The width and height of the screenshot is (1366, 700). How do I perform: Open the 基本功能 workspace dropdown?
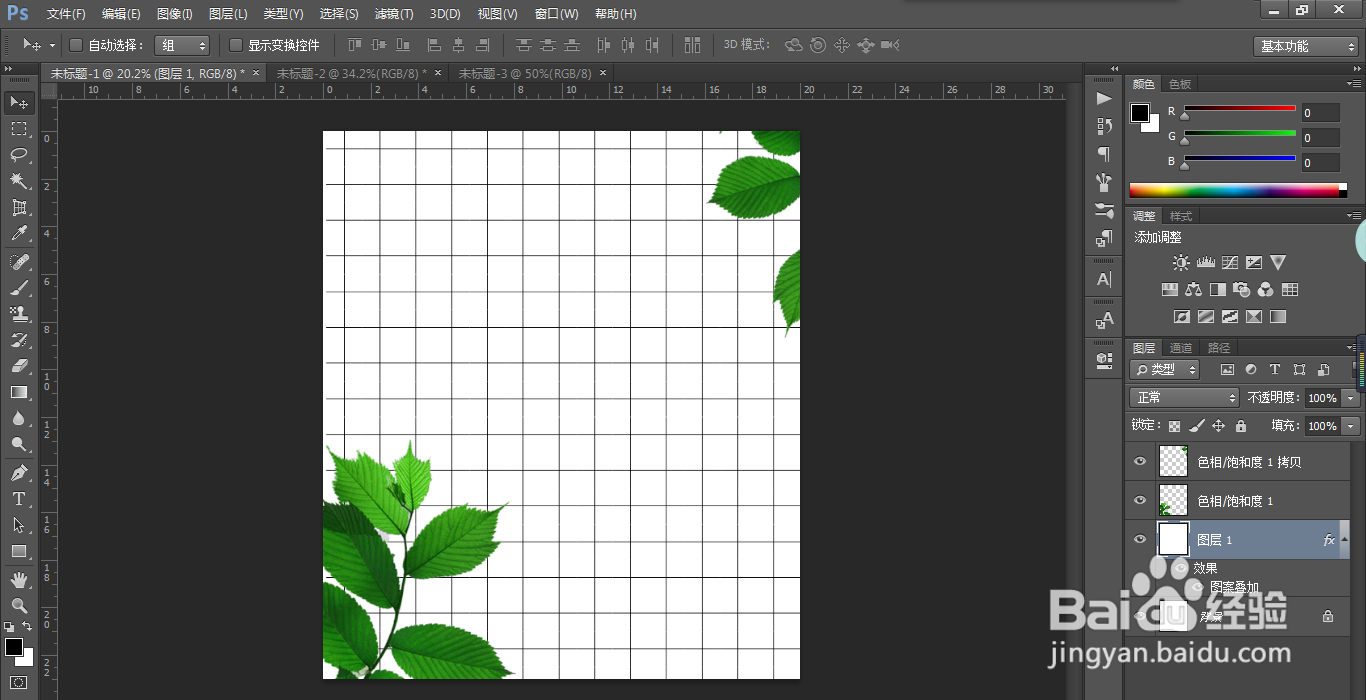point(1306,46)
